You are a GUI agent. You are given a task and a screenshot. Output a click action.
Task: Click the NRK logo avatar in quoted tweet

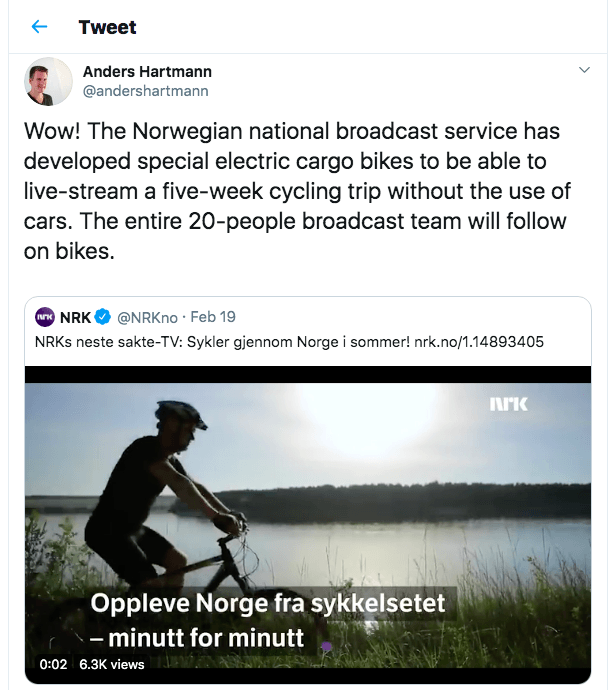click(x=45, y=317)
